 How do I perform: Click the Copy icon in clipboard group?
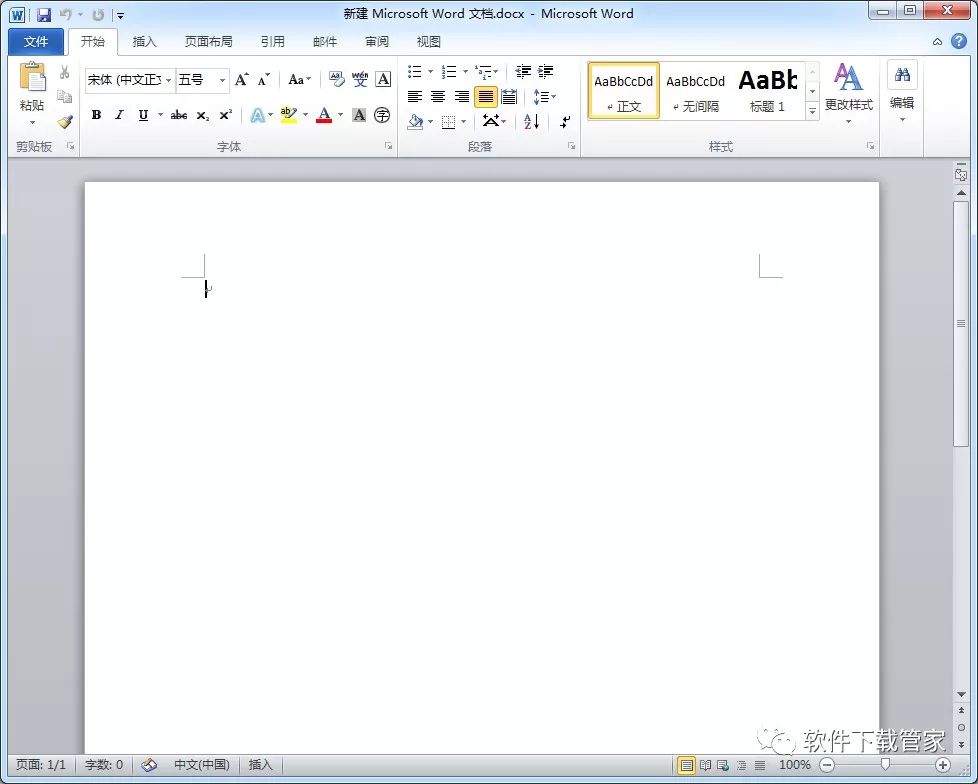[x=64, y=97]
